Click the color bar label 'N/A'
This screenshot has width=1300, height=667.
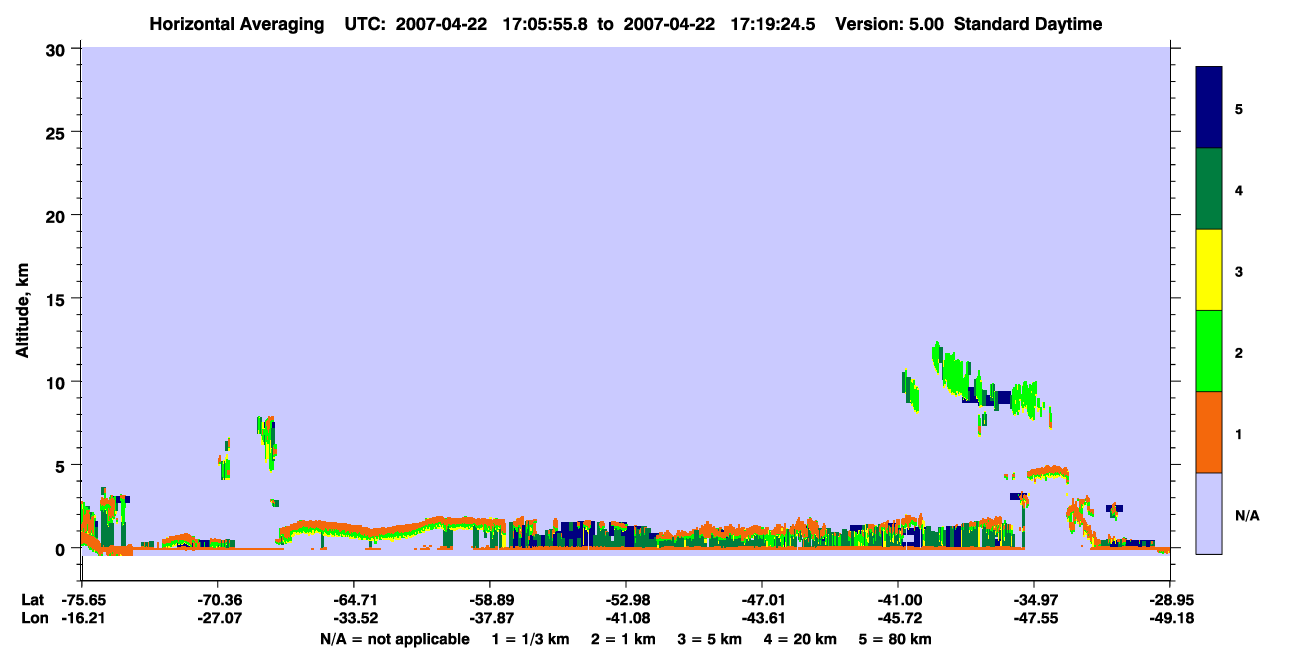[x=1246, y=515]
